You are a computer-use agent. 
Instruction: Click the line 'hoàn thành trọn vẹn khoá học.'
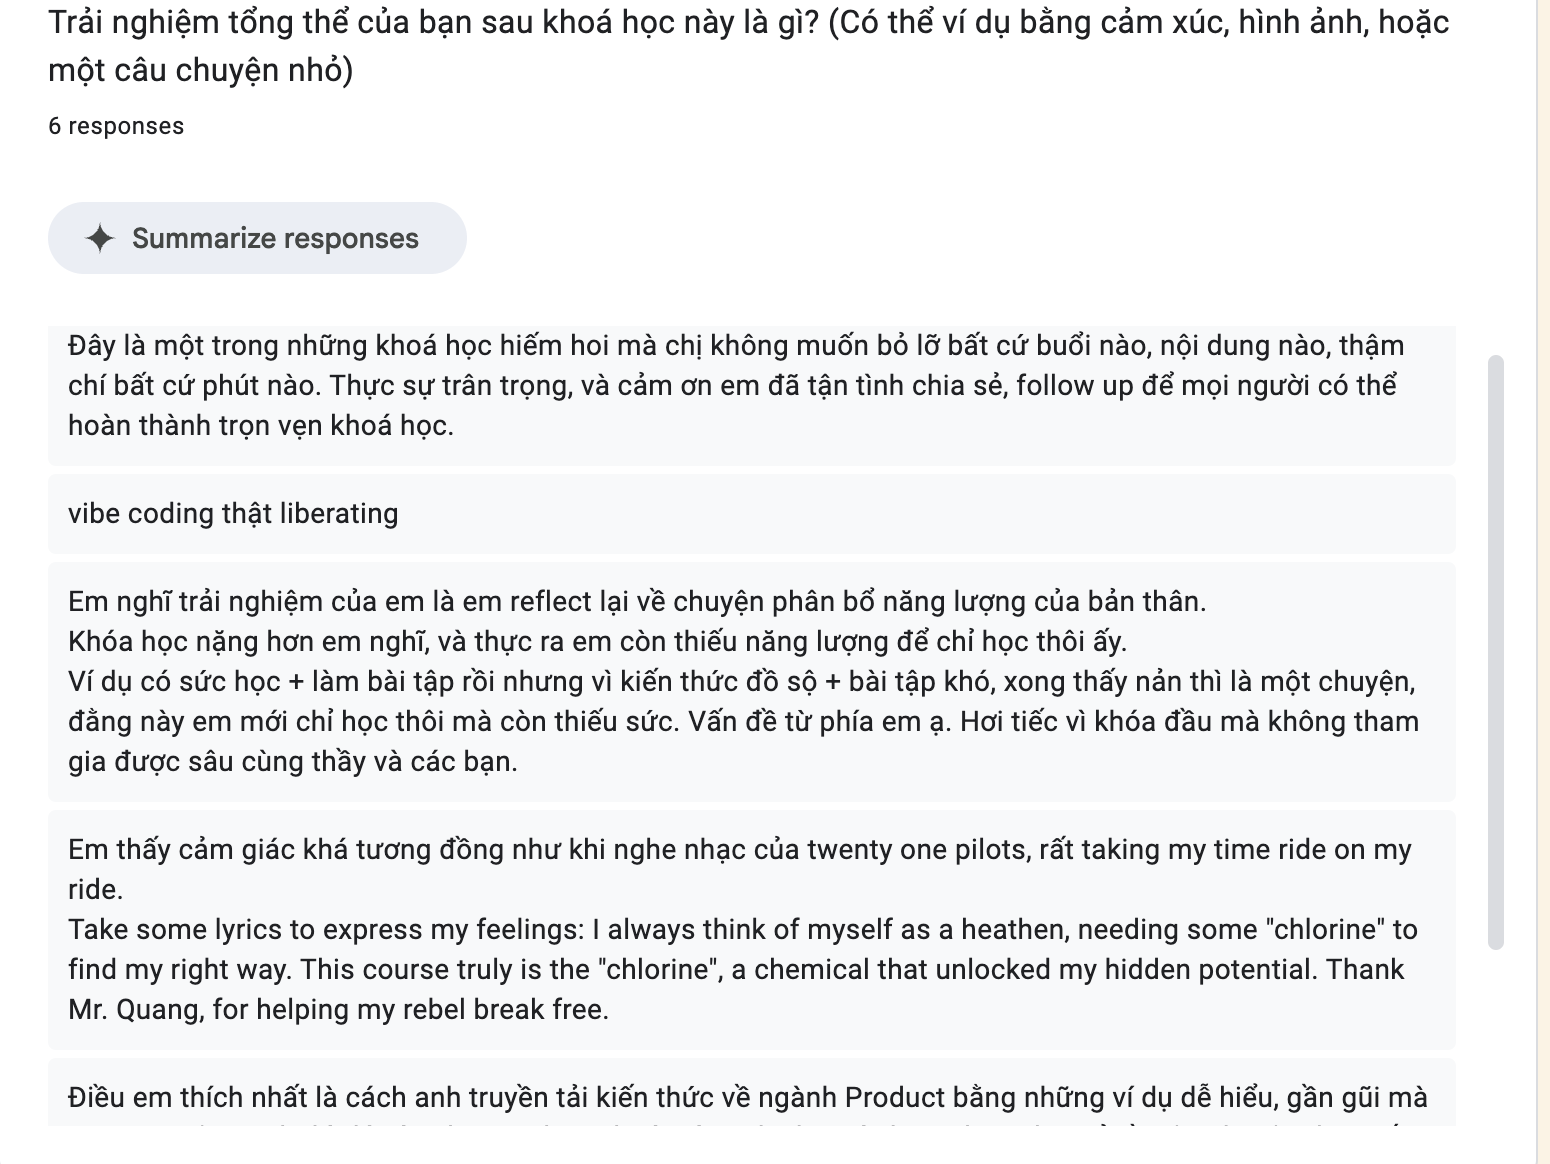pos(261,426)
